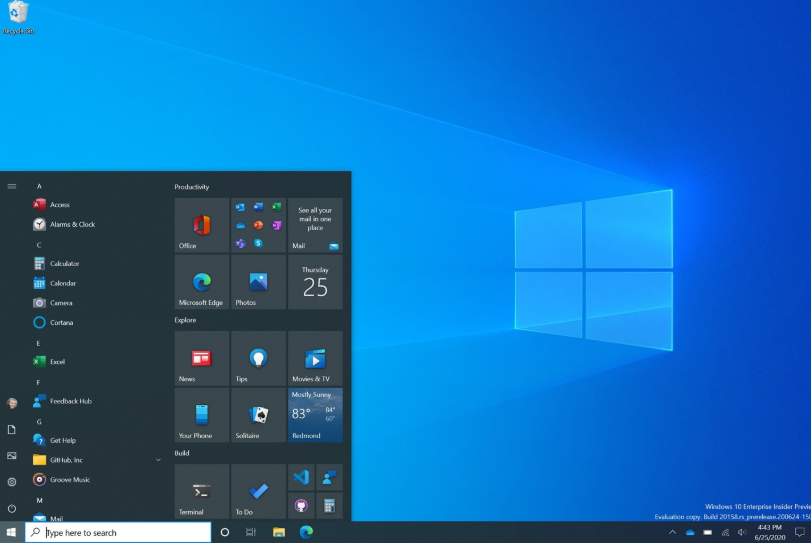Launch the Movies & TV tile
Image resolution: width=811 pixels, height=543 pixels.
315,358
